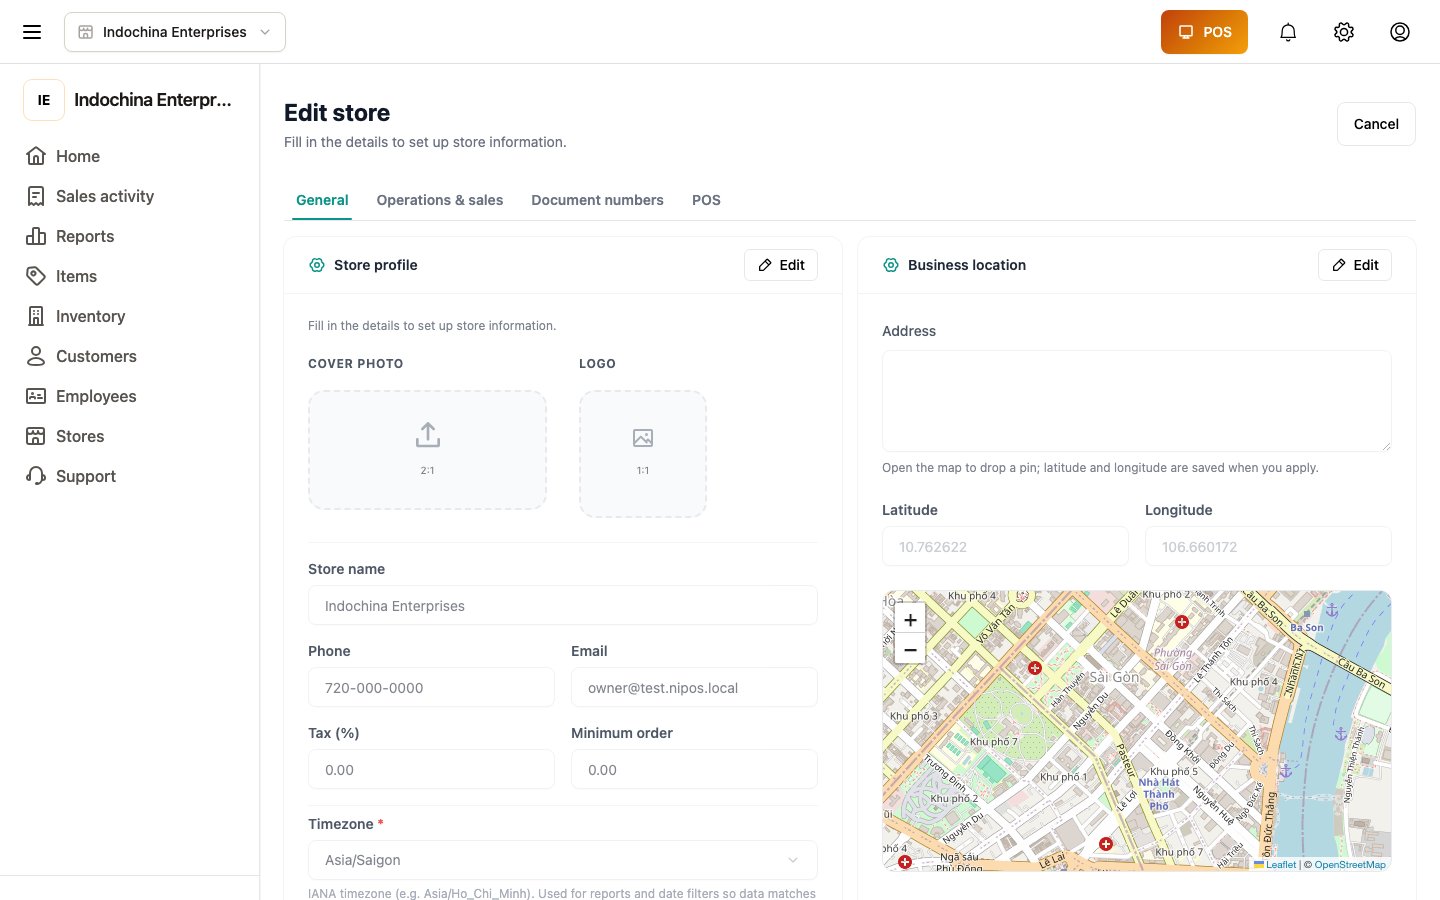The width and height of the screenshot is (1440, 900).
Task: Click the Store profile section icon
Action: 317,265
